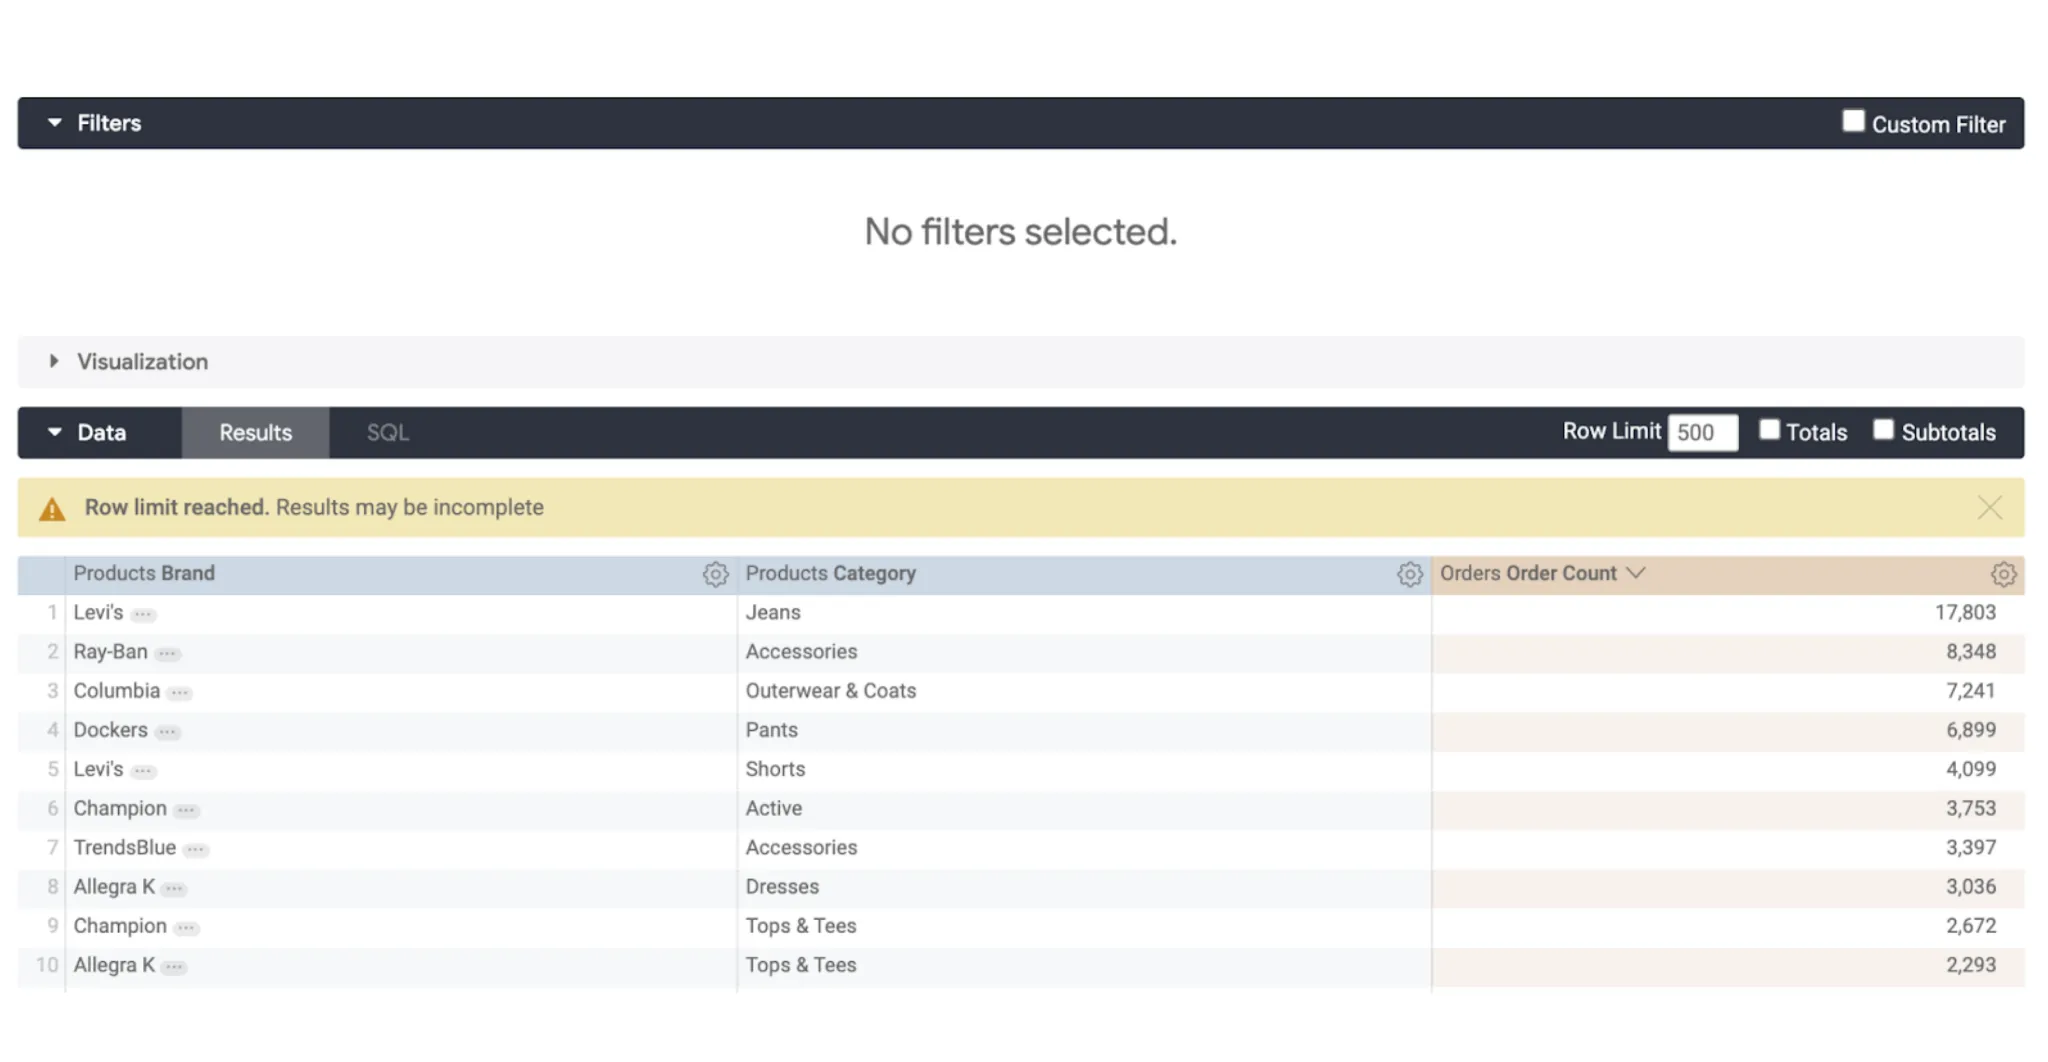Screen dimensions: 2048x1062
Task: Enable the Custom Filter checkbox
Action: pyautogui.click(x=1854, y=120)
